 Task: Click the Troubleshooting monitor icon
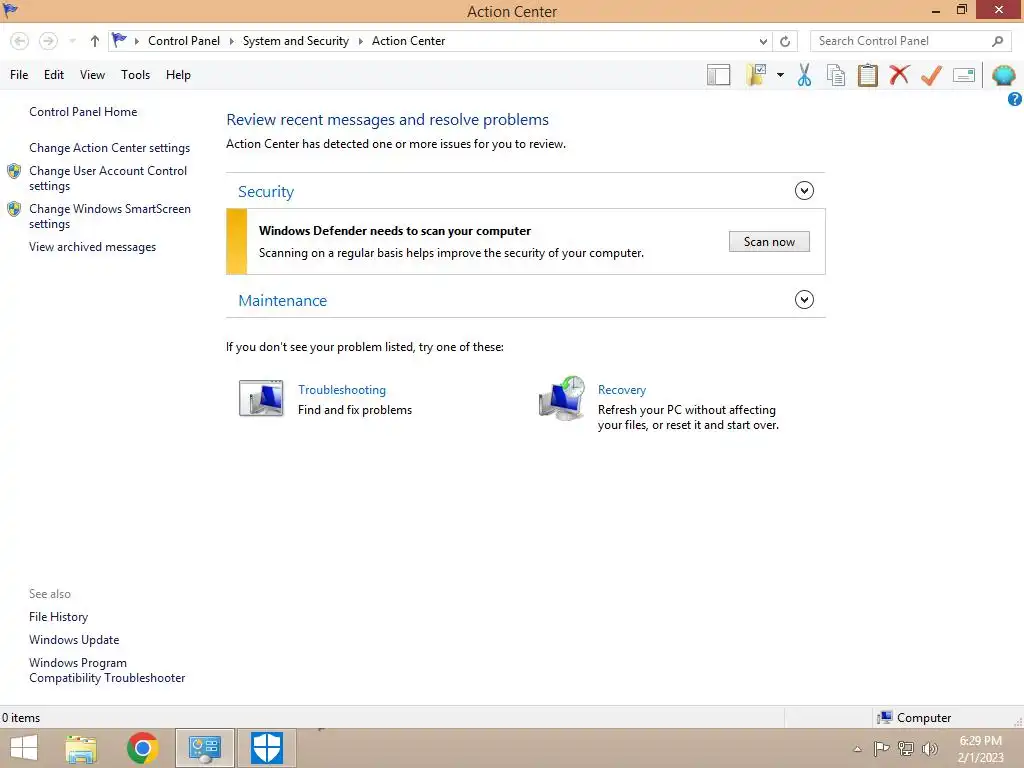(261, 398)
